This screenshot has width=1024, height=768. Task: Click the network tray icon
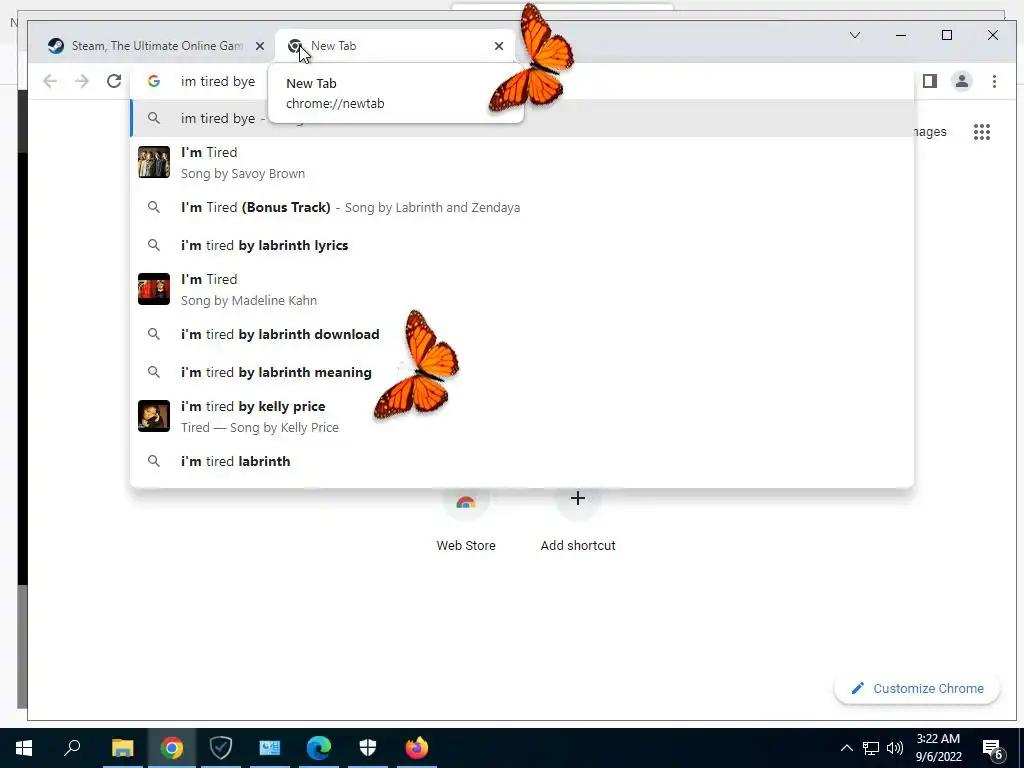click(871, 748)
